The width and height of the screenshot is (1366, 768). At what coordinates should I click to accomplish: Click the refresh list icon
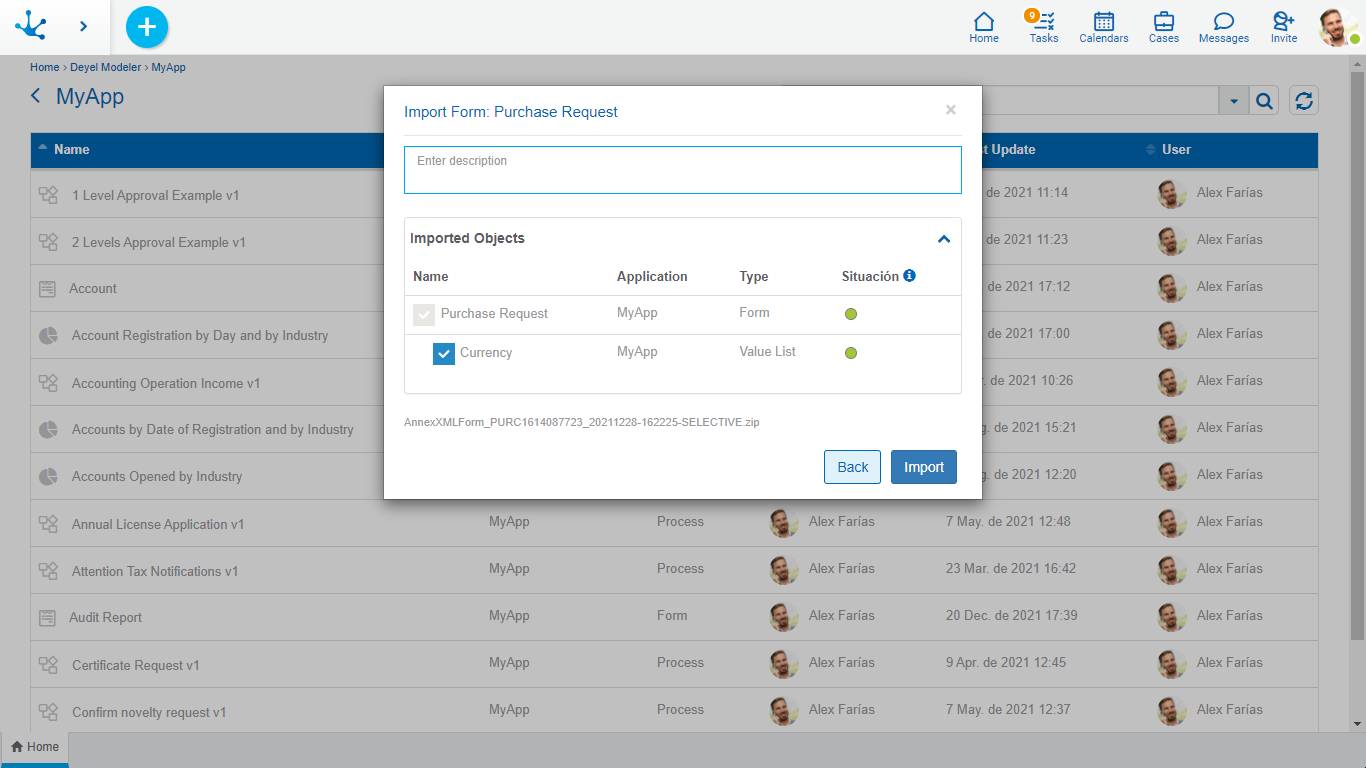point(1303,100)
